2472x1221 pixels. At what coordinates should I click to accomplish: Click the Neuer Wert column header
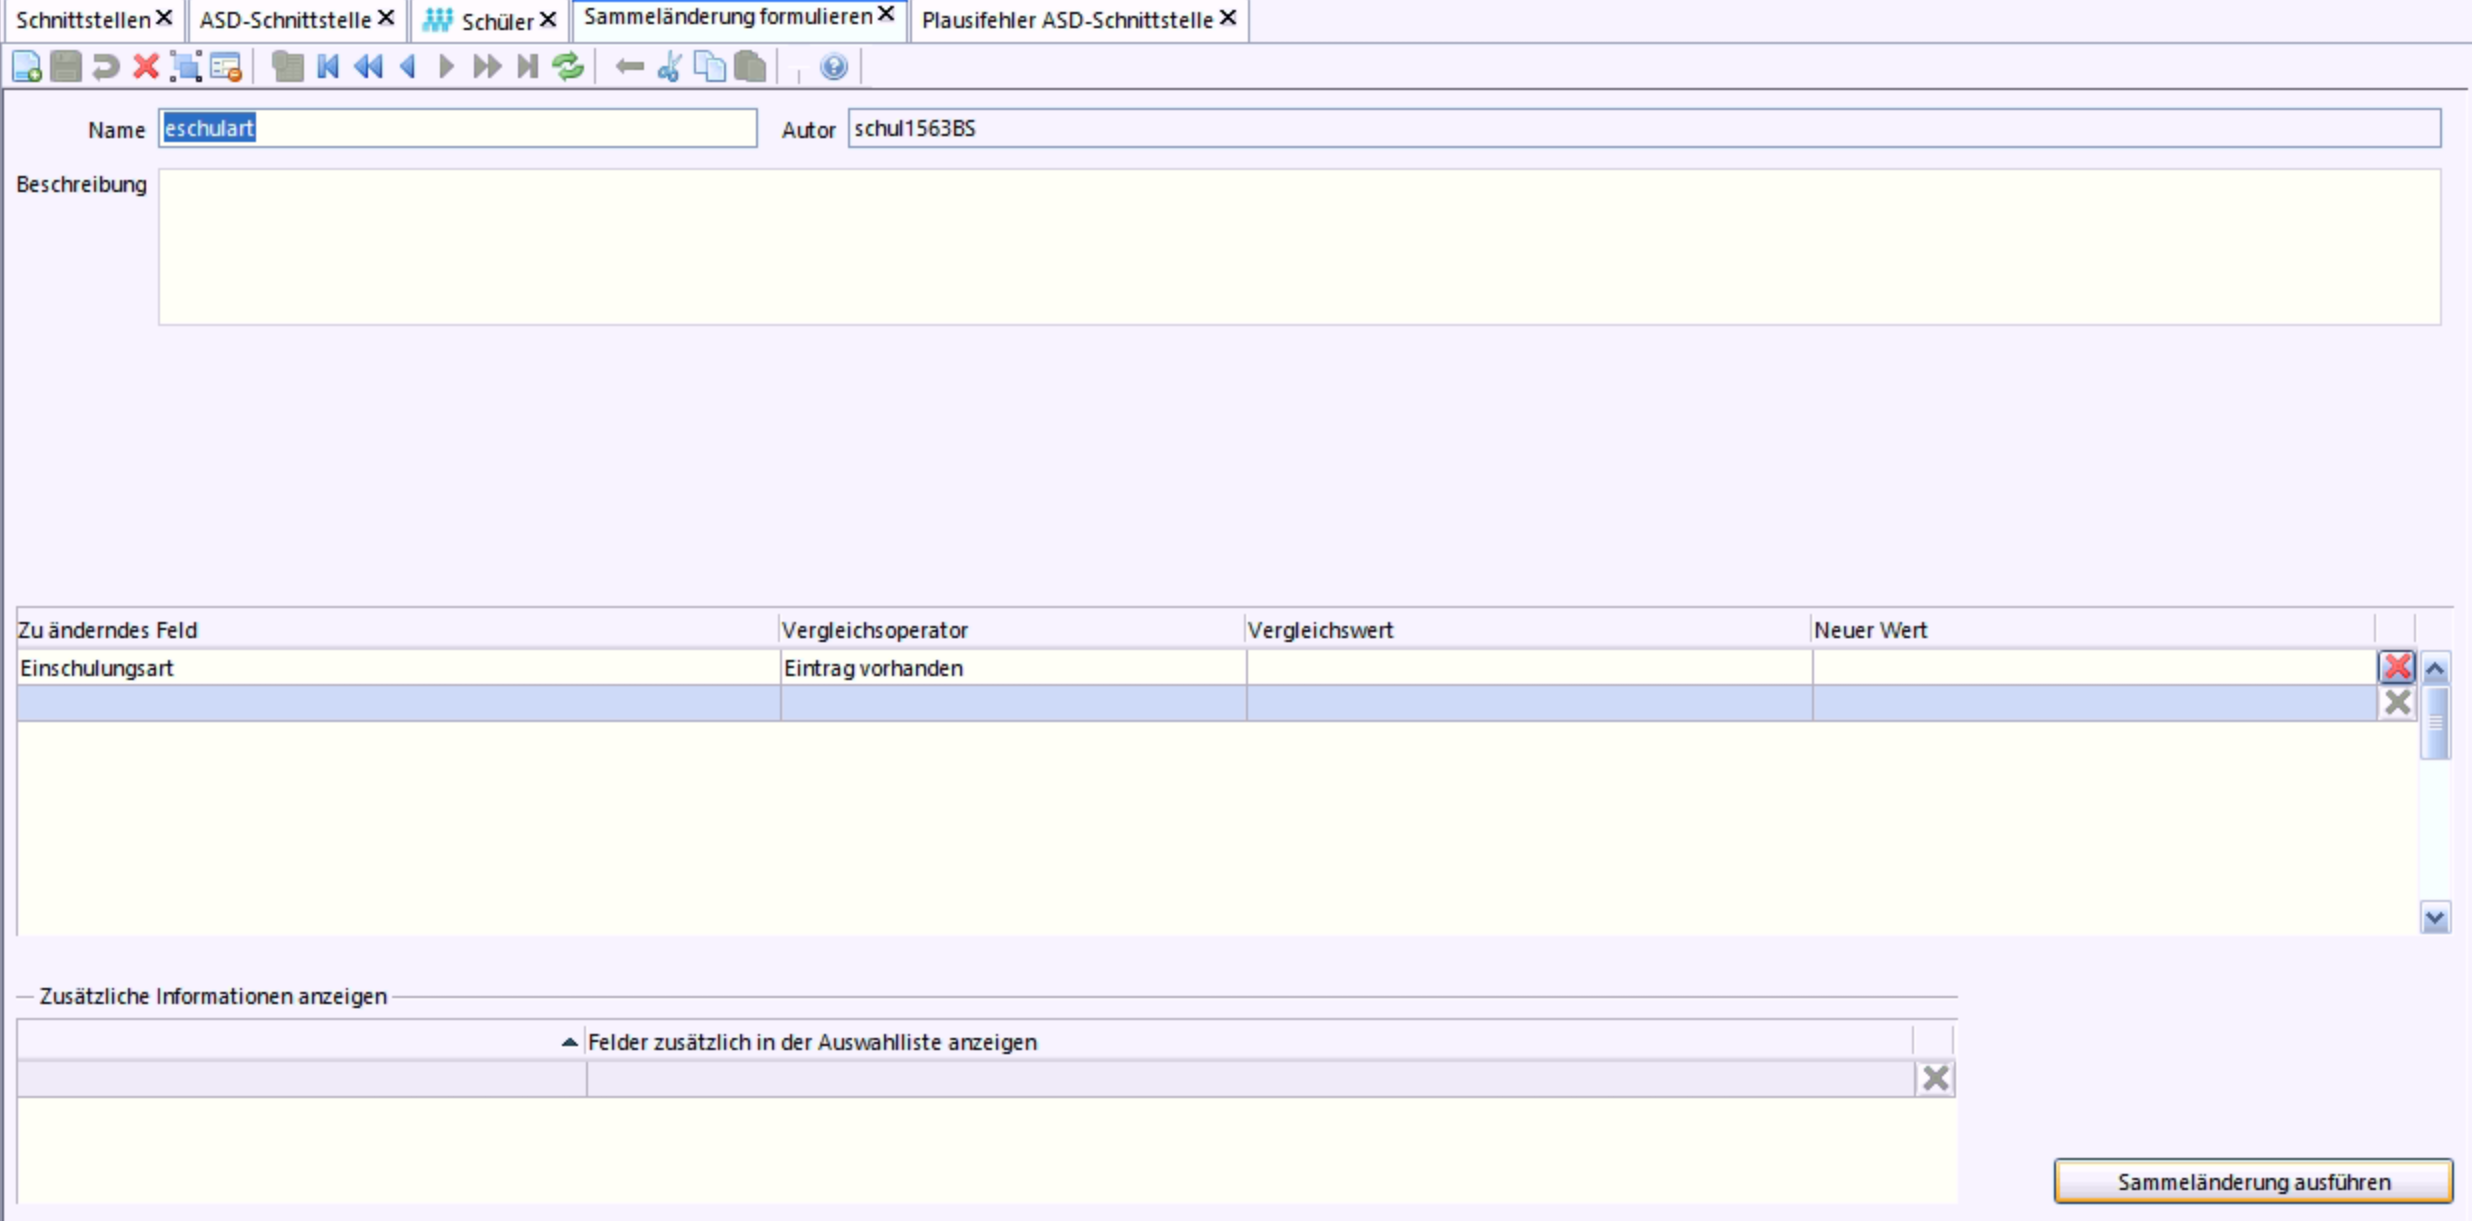(x=2093, y=630)
